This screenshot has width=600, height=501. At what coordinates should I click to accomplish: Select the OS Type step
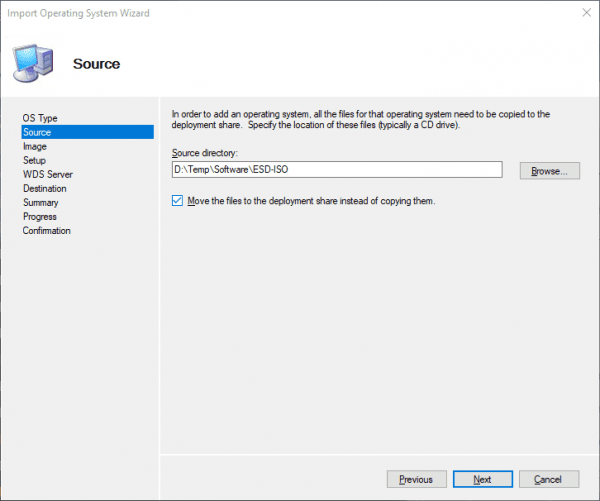(x=40, y=118)
